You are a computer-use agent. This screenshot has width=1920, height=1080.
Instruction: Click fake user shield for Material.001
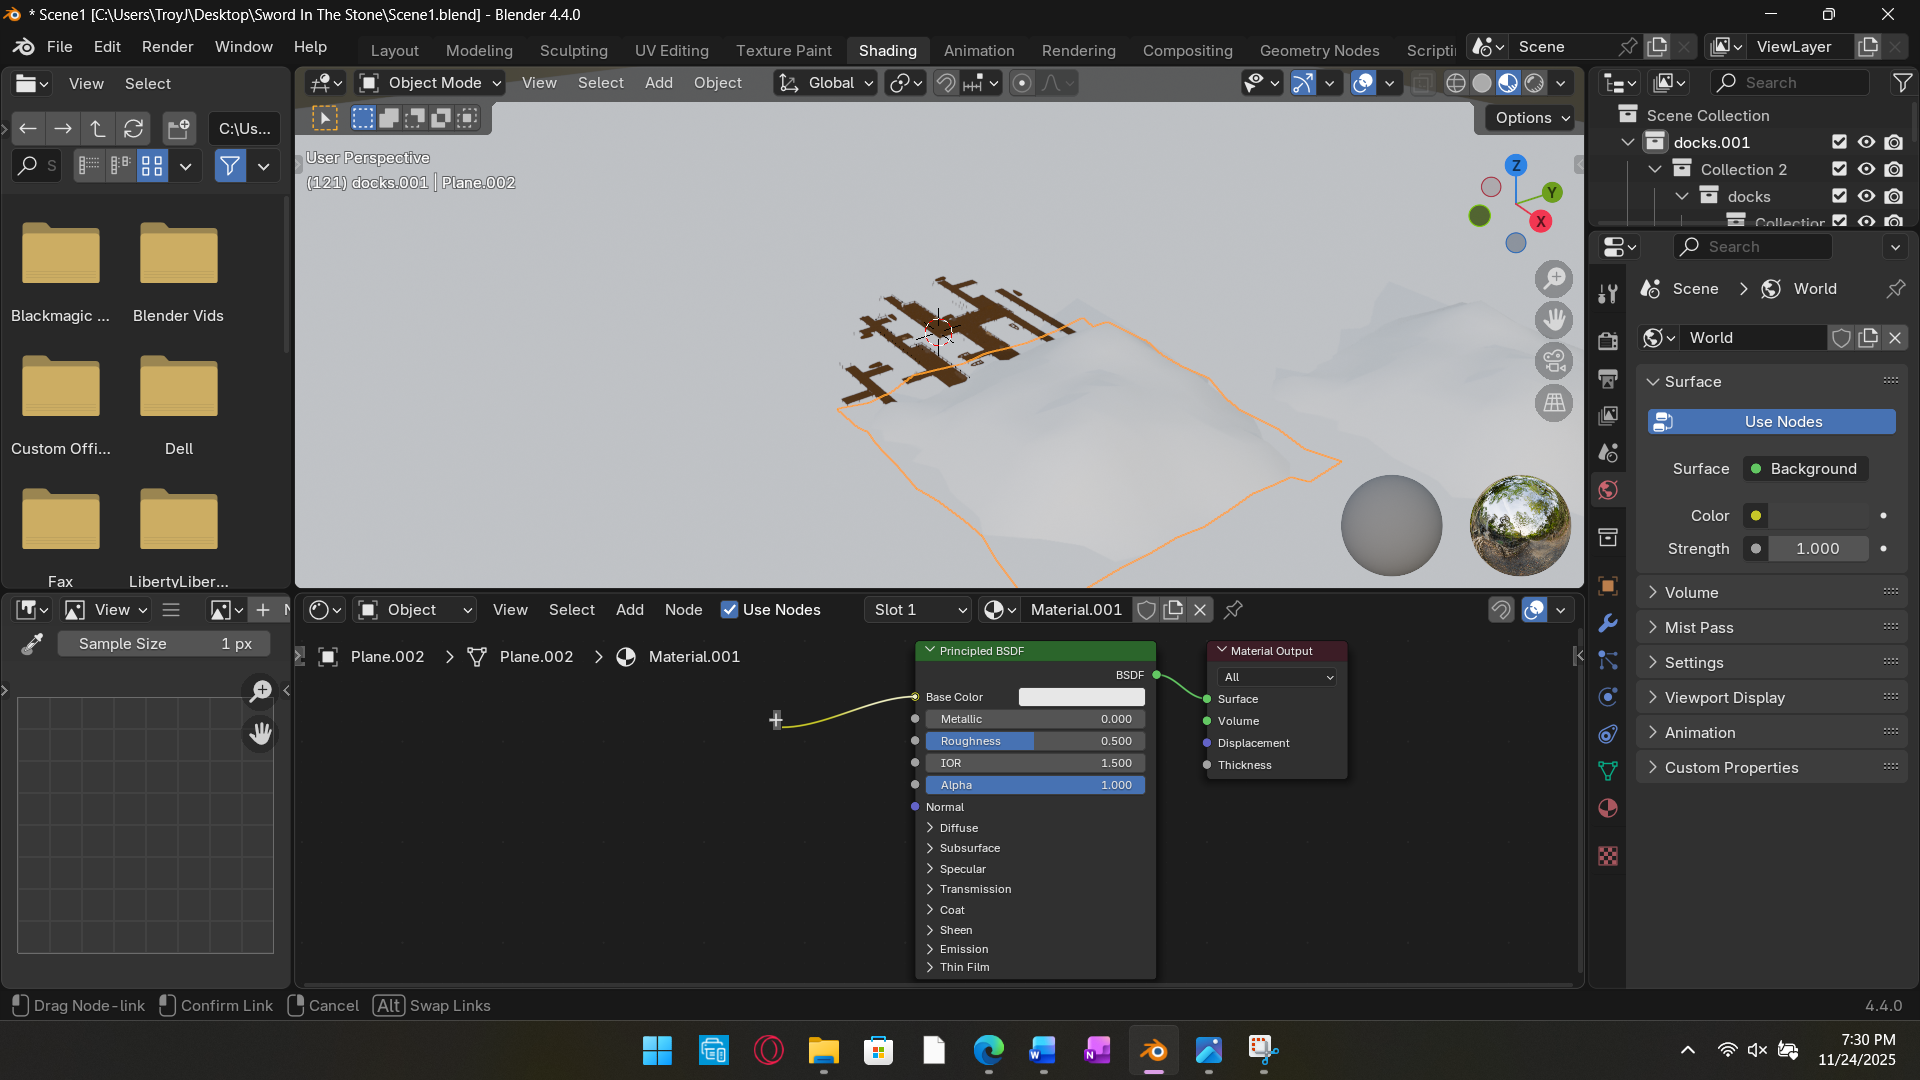1147,610
